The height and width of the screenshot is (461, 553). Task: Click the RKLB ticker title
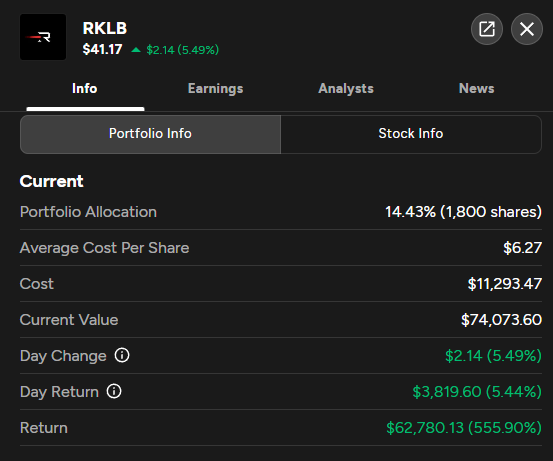pos(105,28)
